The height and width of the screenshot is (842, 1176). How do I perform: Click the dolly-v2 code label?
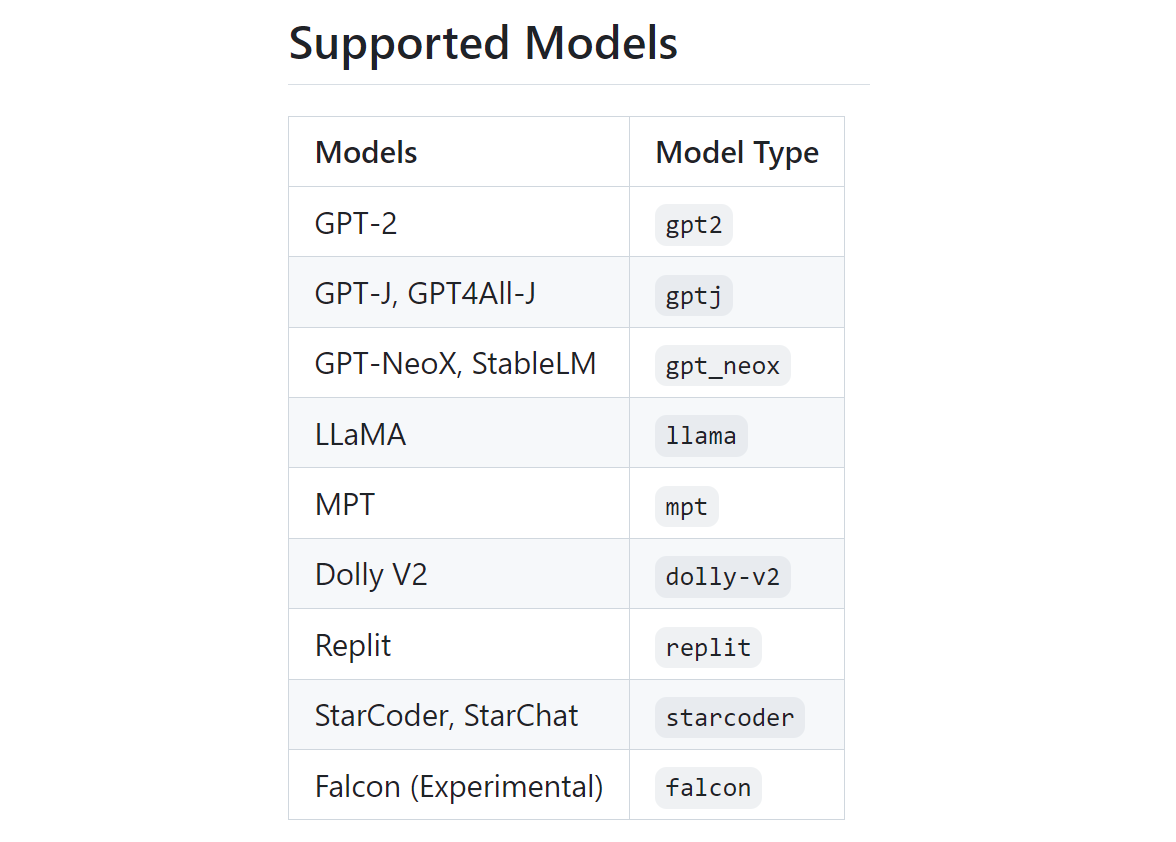(723, 577)
